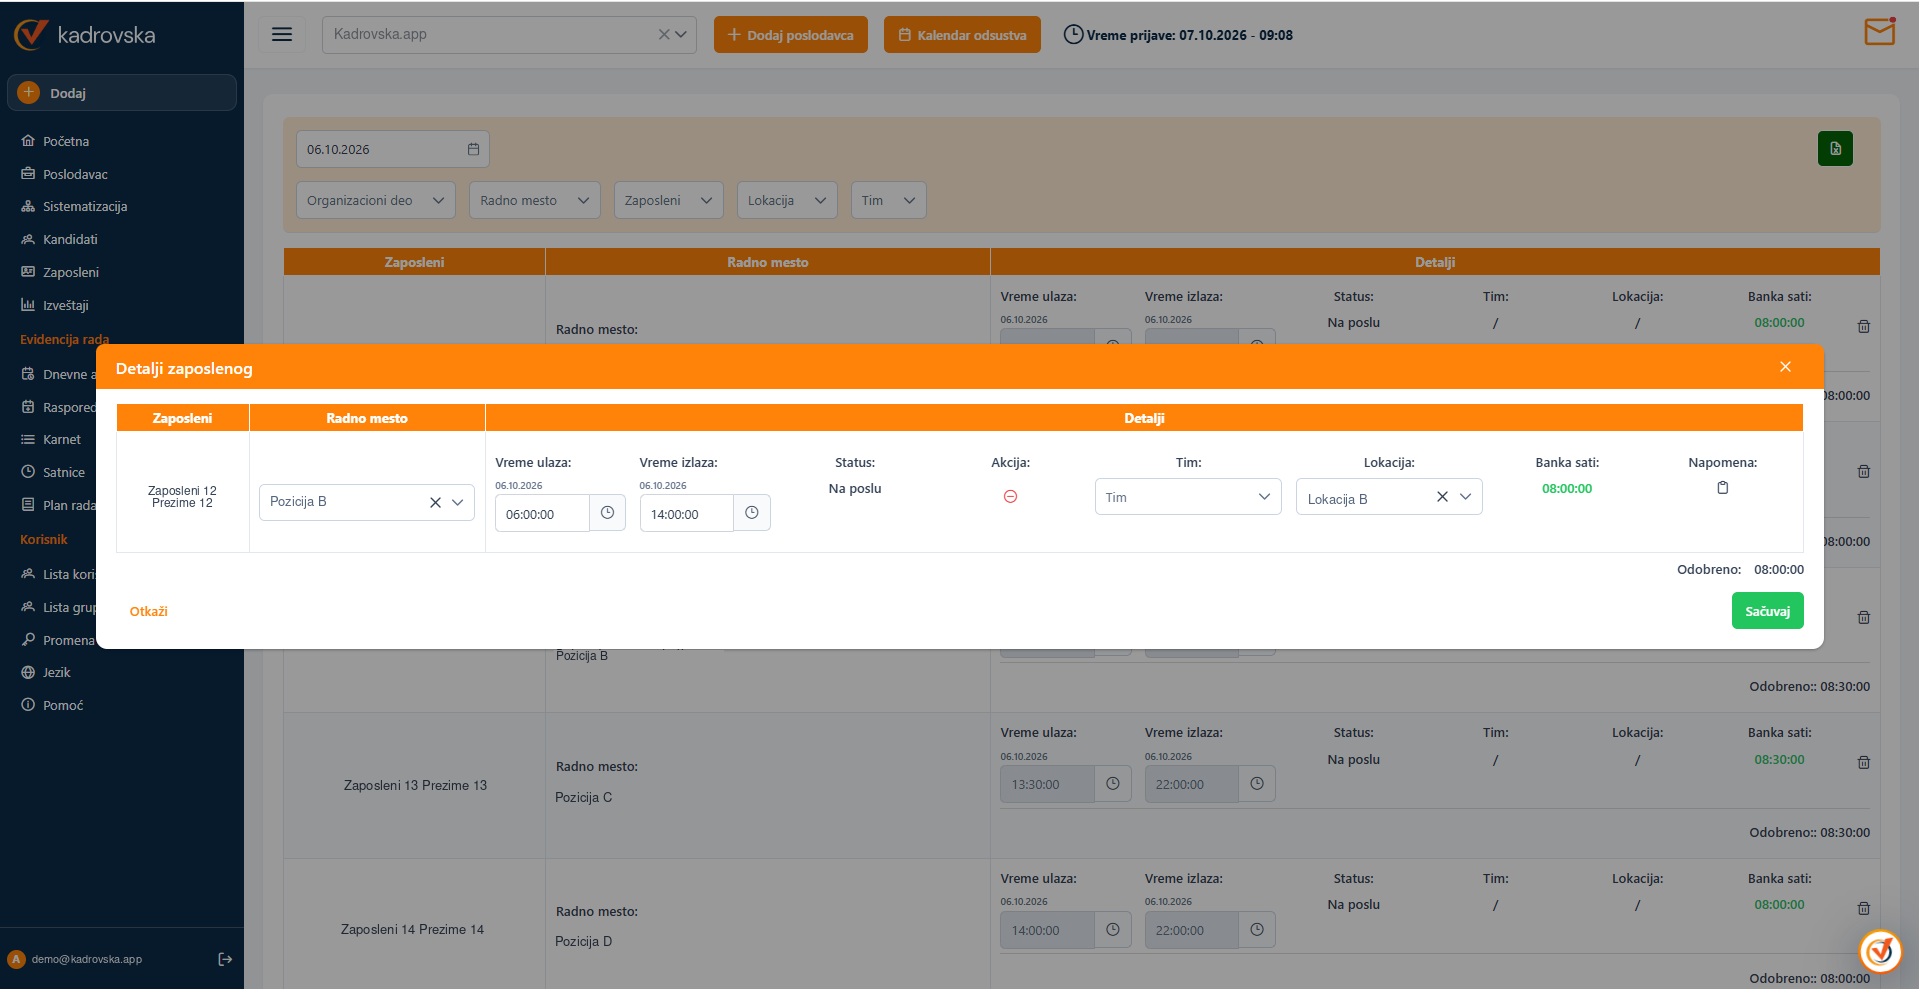Open the Tim filter dropdown in the filter bar
Image resolution: width=1919 pixels, height=989 pixels.
(888, 200)
